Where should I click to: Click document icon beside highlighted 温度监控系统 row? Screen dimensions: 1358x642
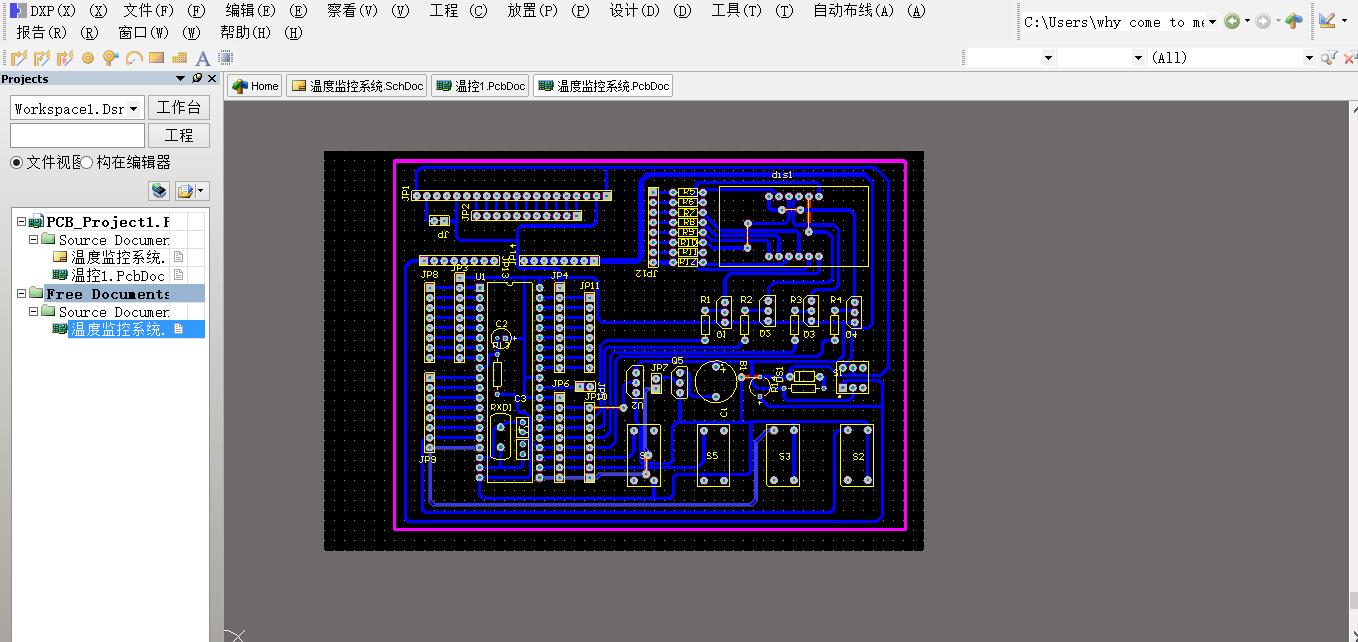pos(179,329)
